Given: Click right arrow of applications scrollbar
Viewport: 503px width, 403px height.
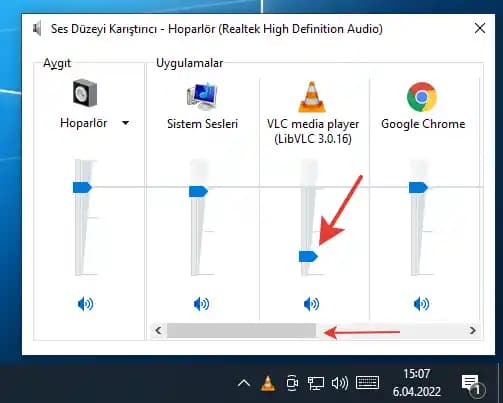Looking at the screenshot, I should (472, 331).
